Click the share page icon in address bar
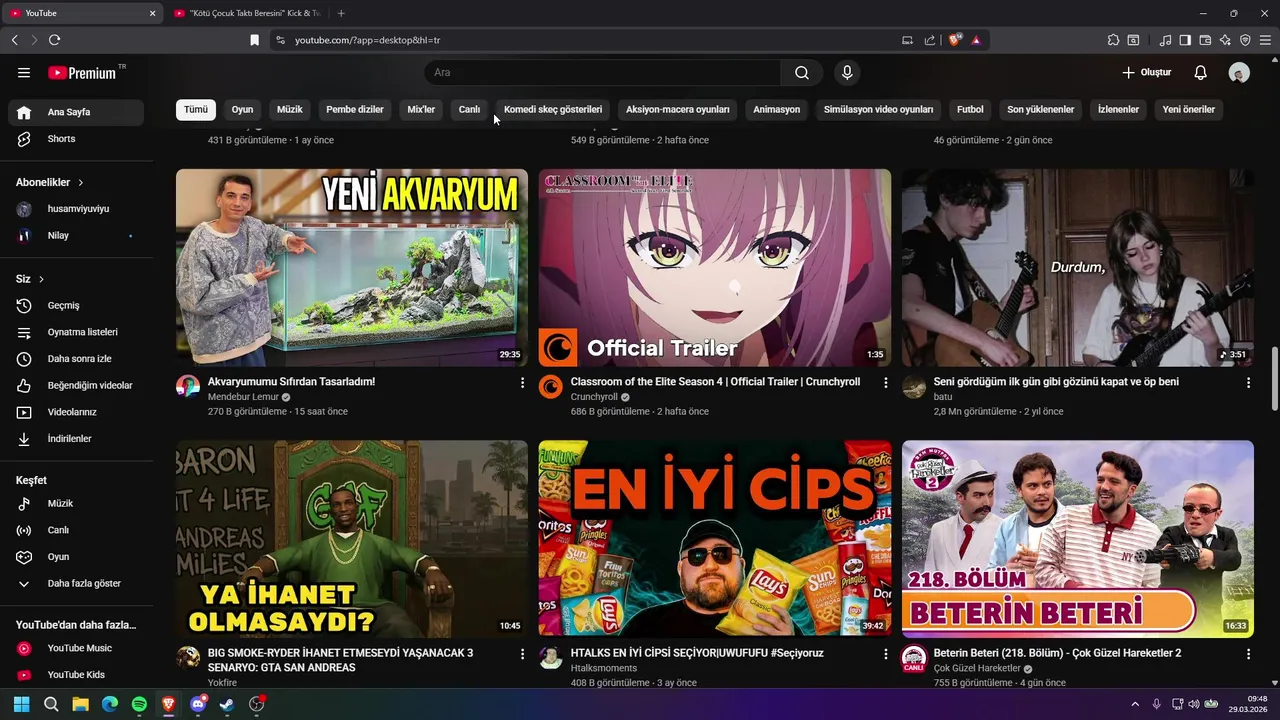The image size is (1280, 720). [930, 40]
